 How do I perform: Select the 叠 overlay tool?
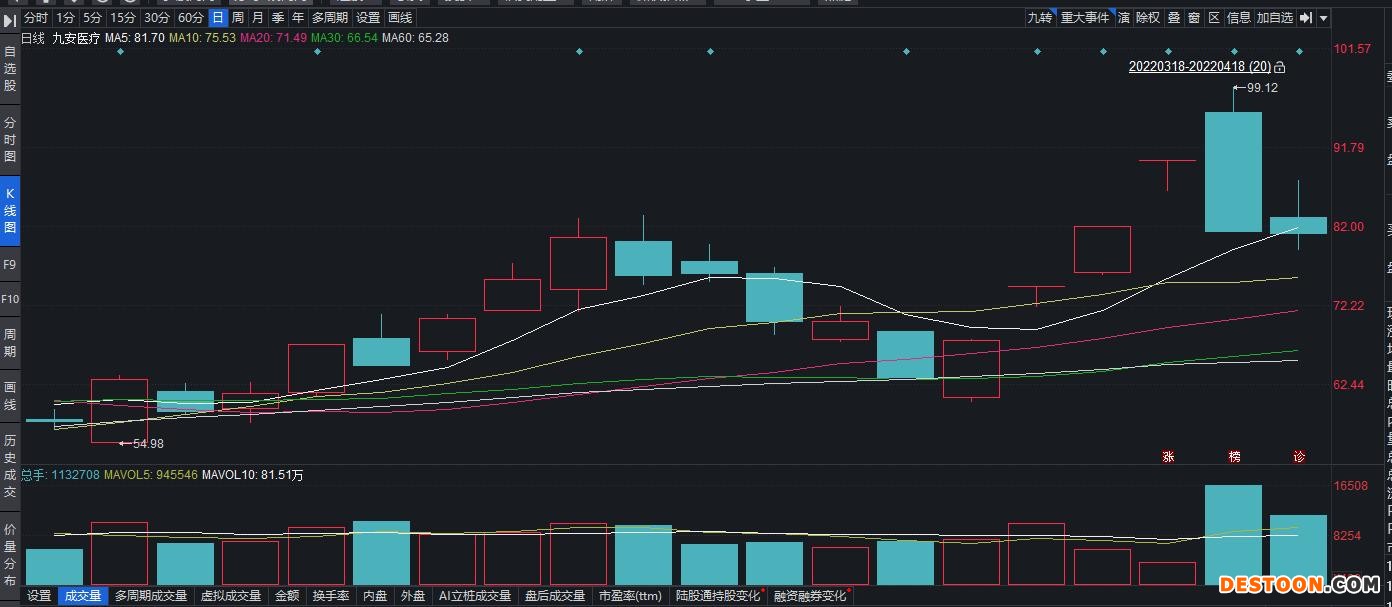pos(1174,18)
